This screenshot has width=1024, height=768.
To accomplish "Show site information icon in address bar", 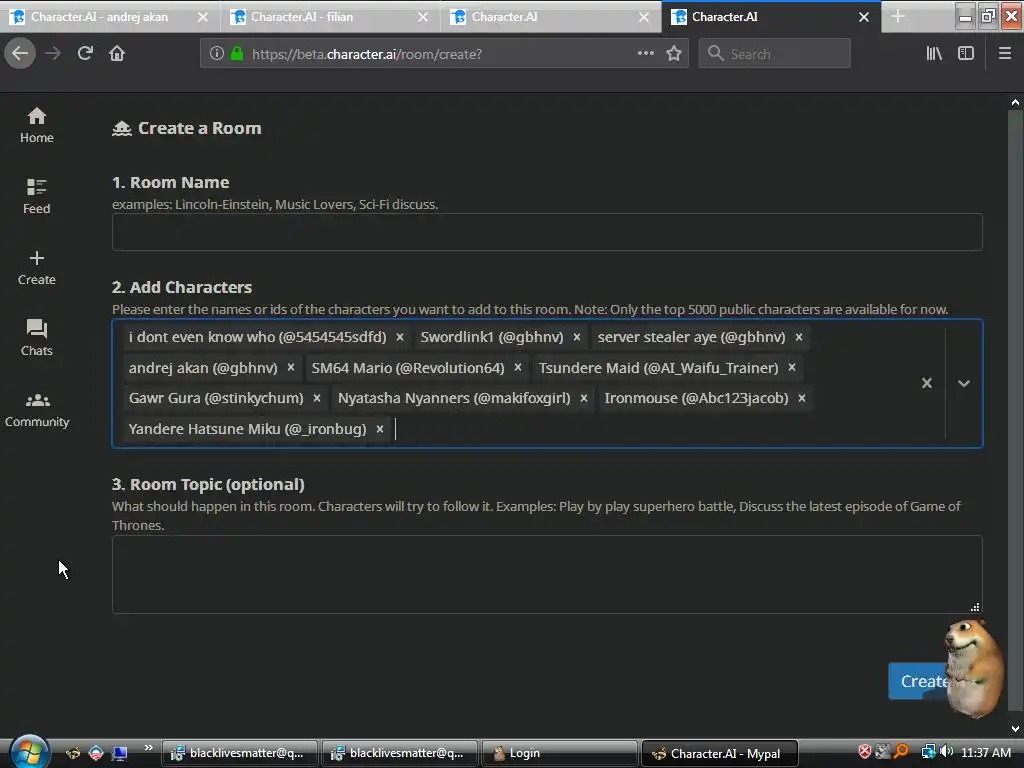I will 217,54.
